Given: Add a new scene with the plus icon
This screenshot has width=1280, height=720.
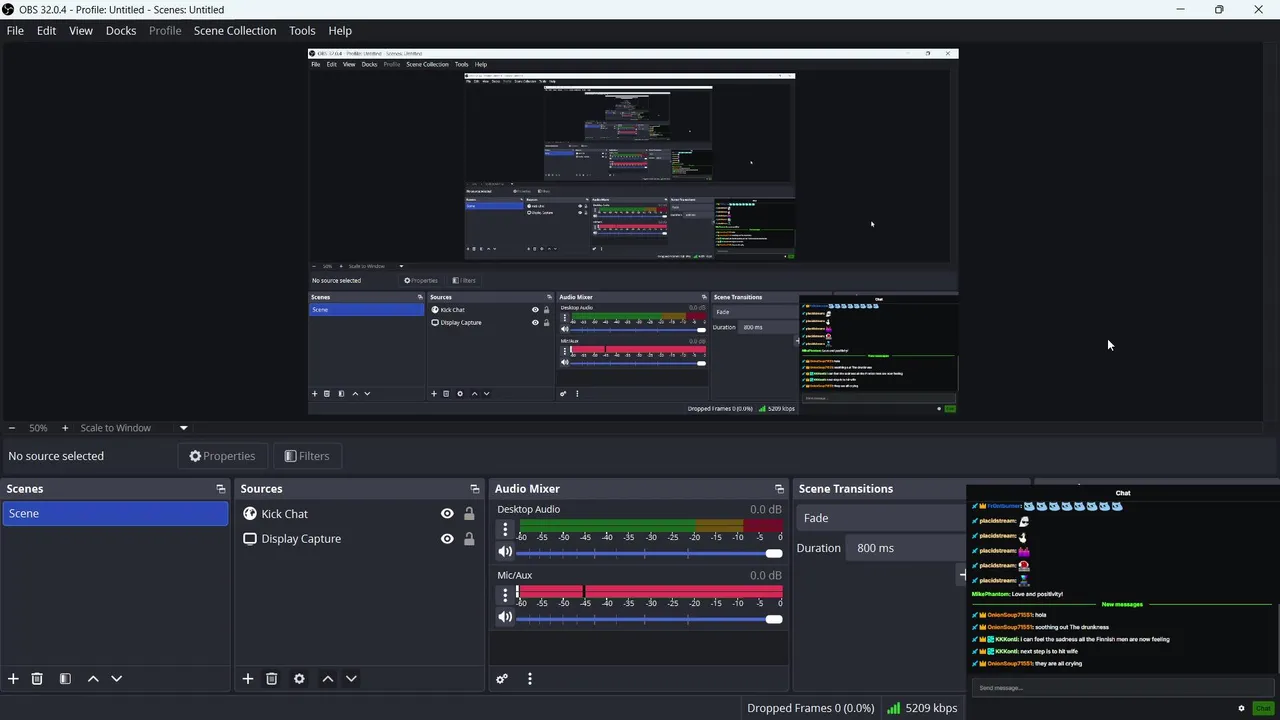Looking at the screenshot, I should (x=13, y=678).
